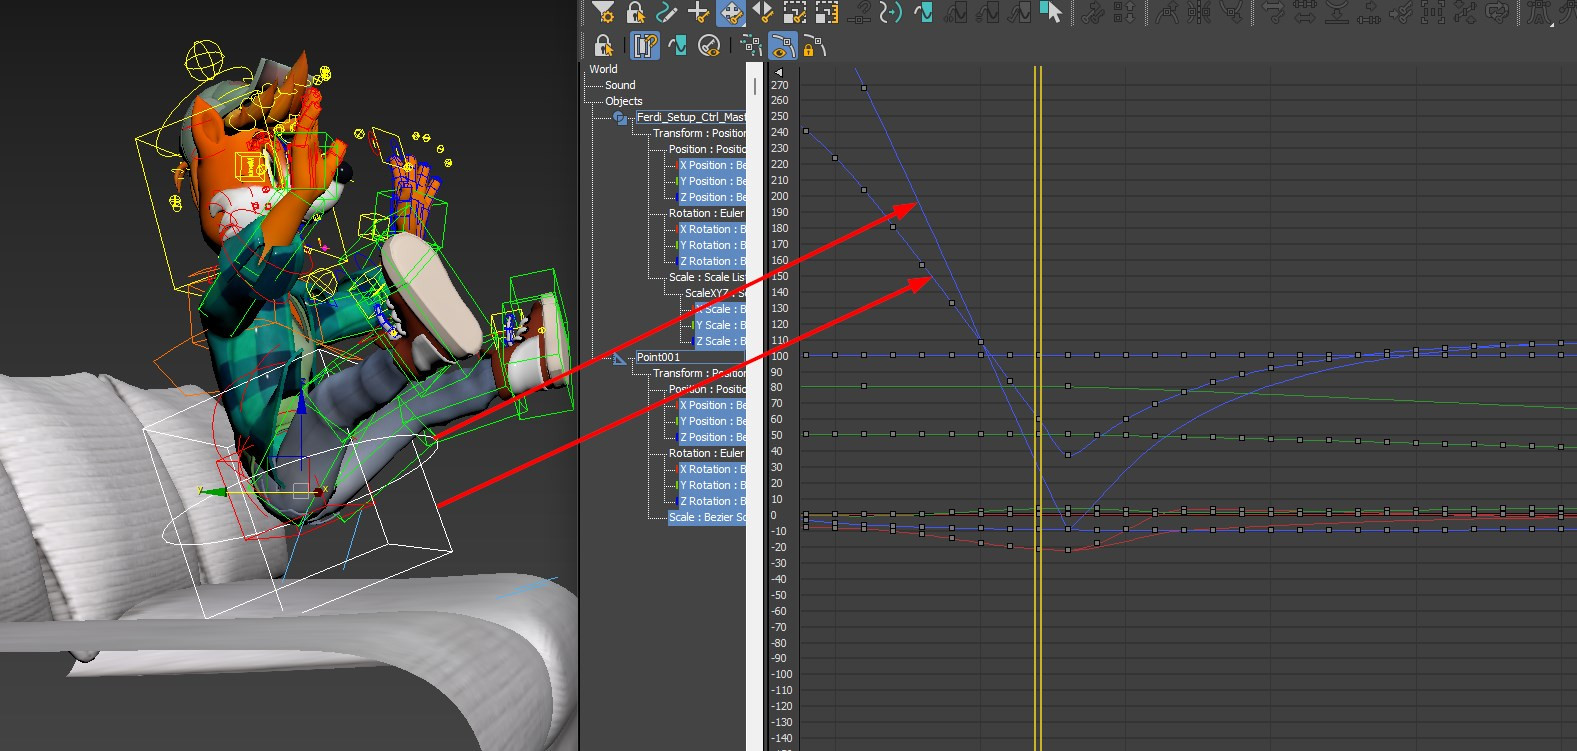Select Z Rotation under Ferdi_Setup_Ctrl_Mast
The height and width of the screenshot is (751, 1577).
(712, 261)
